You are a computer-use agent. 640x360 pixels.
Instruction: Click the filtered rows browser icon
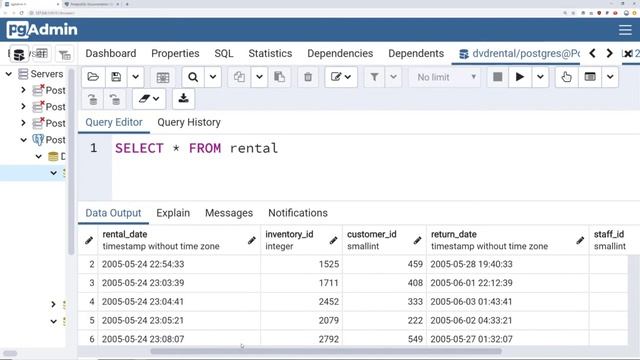tap(64, 54)
